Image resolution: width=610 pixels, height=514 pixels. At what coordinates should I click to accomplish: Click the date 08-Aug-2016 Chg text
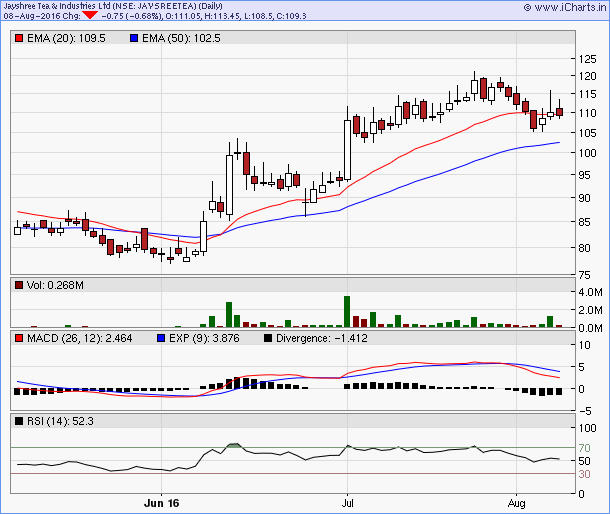coord(42,16)
